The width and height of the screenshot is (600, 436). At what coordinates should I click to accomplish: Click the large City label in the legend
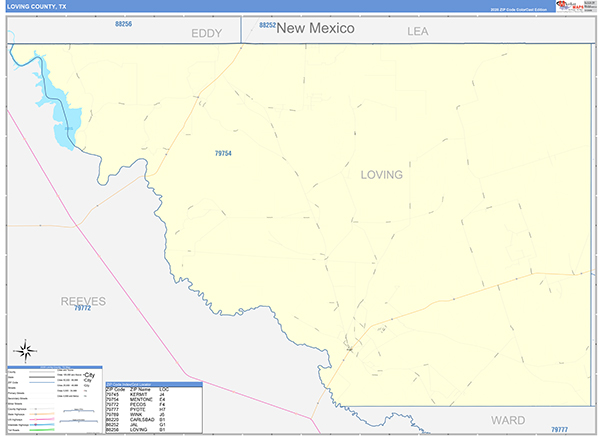point(89,375)
